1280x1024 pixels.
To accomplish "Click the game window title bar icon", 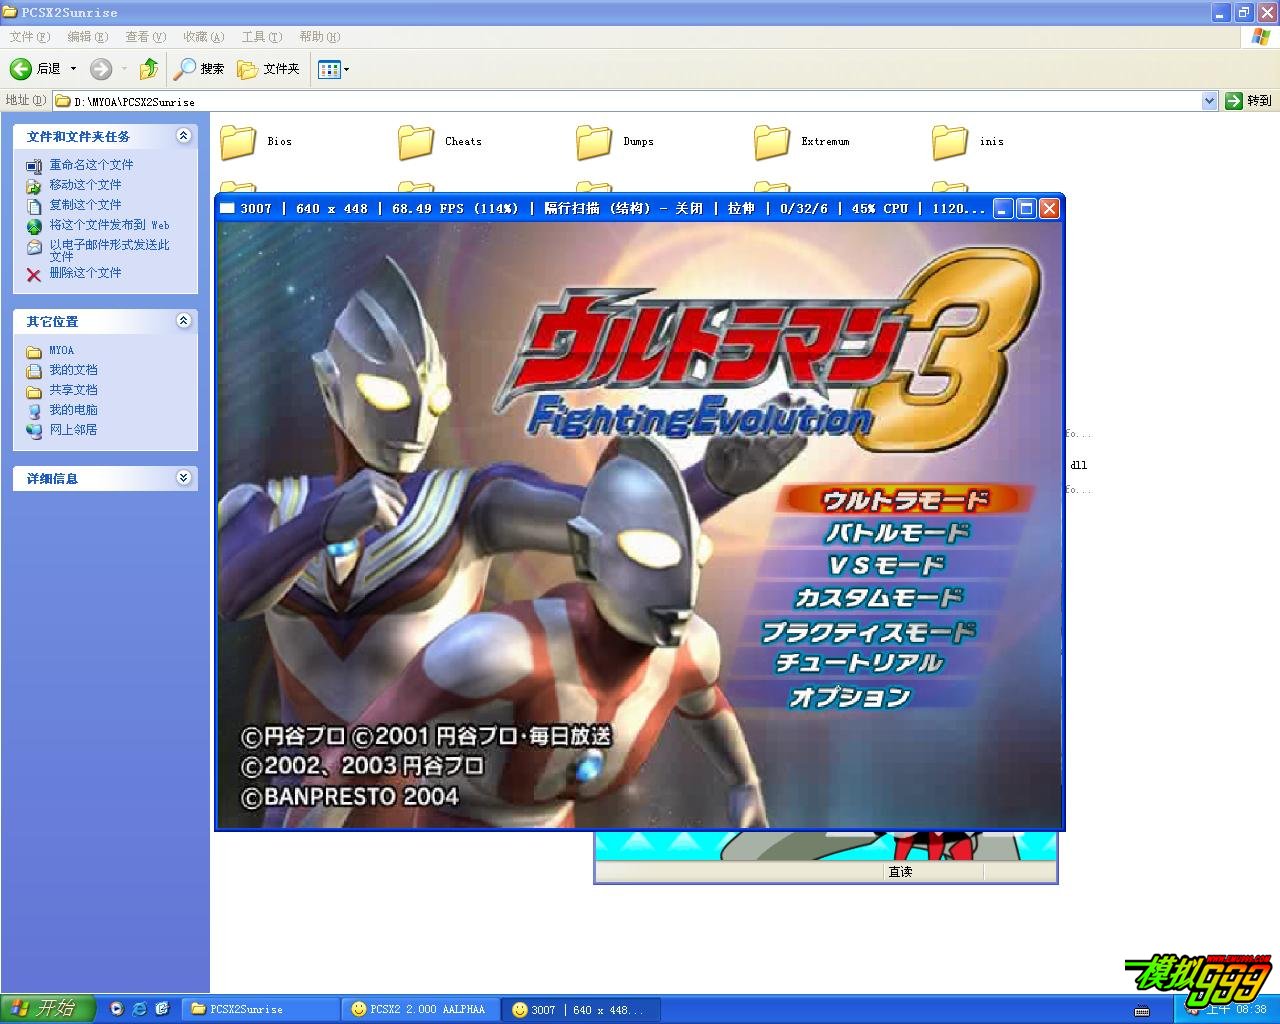I will 227,208.
